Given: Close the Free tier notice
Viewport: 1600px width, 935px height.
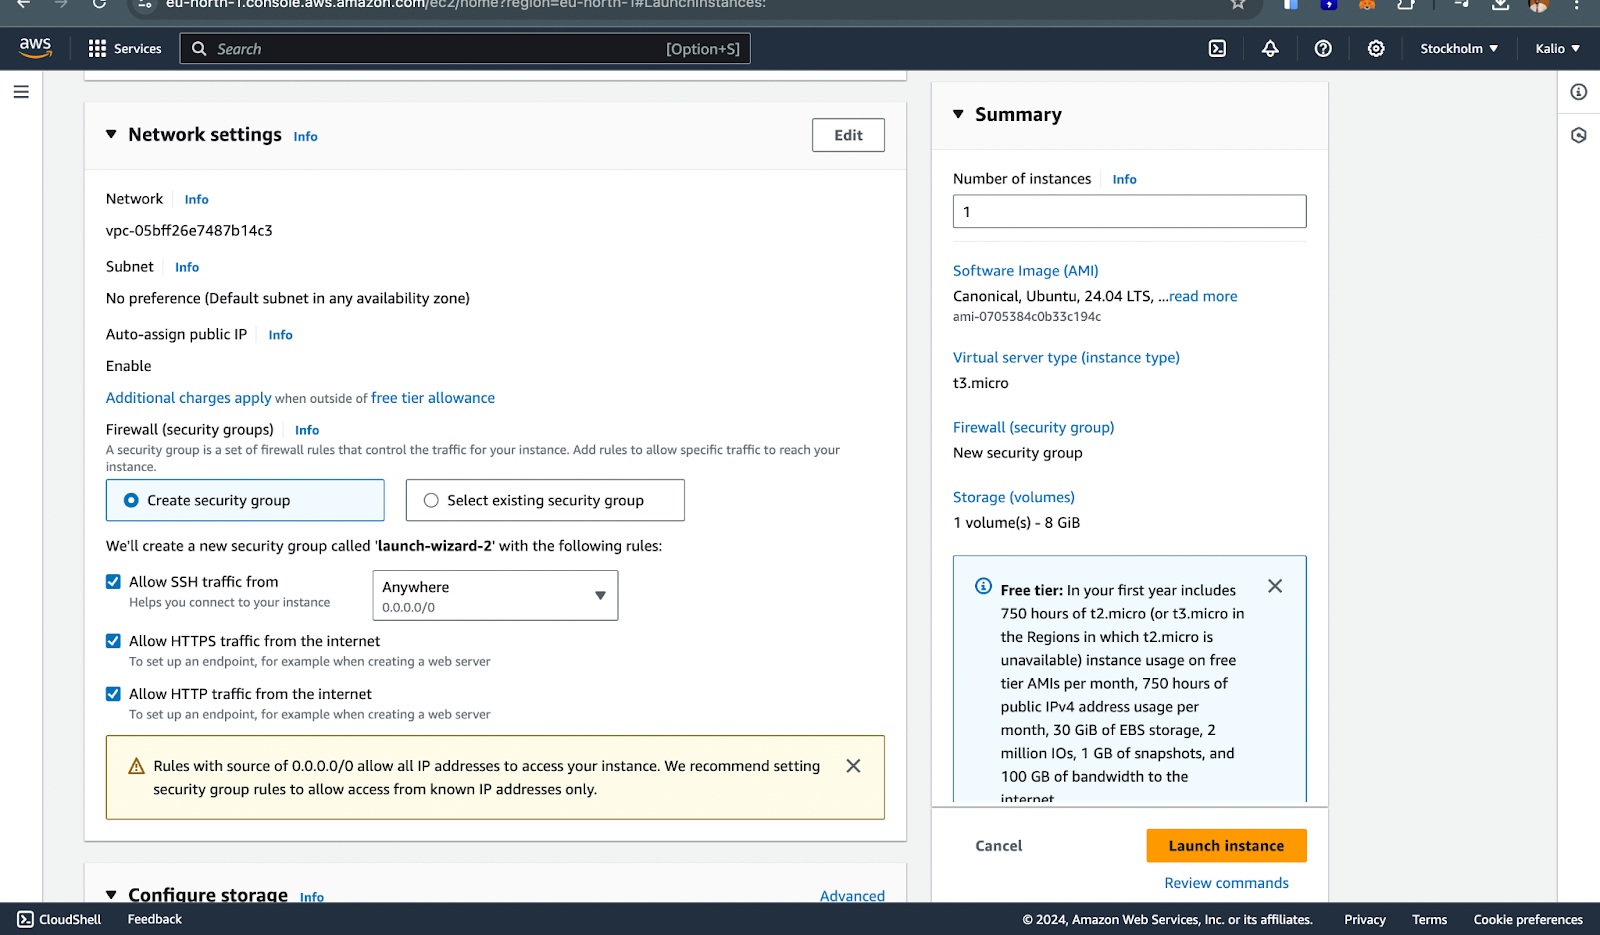Looking at the screenshot, I should coord(1275,586).
